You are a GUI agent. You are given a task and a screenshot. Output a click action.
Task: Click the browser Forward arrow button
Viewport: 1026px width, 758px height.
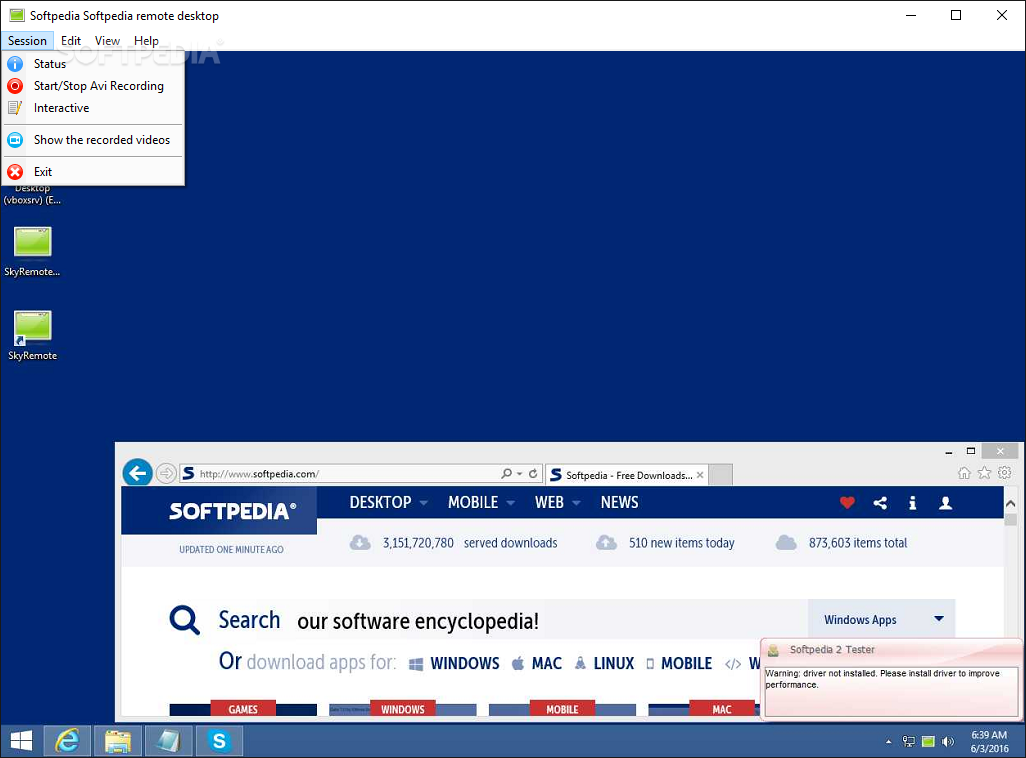pyautogui.click(x=166, y=473)
